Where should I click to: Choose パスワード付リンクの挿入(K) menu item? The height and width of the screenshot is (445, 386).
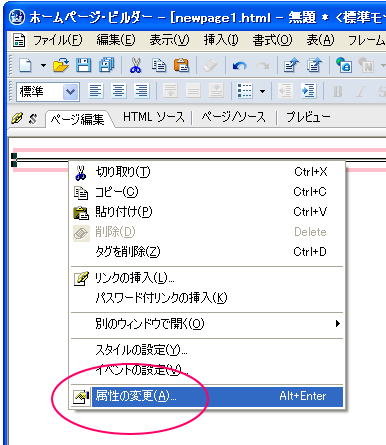click(x=207, y=297)
